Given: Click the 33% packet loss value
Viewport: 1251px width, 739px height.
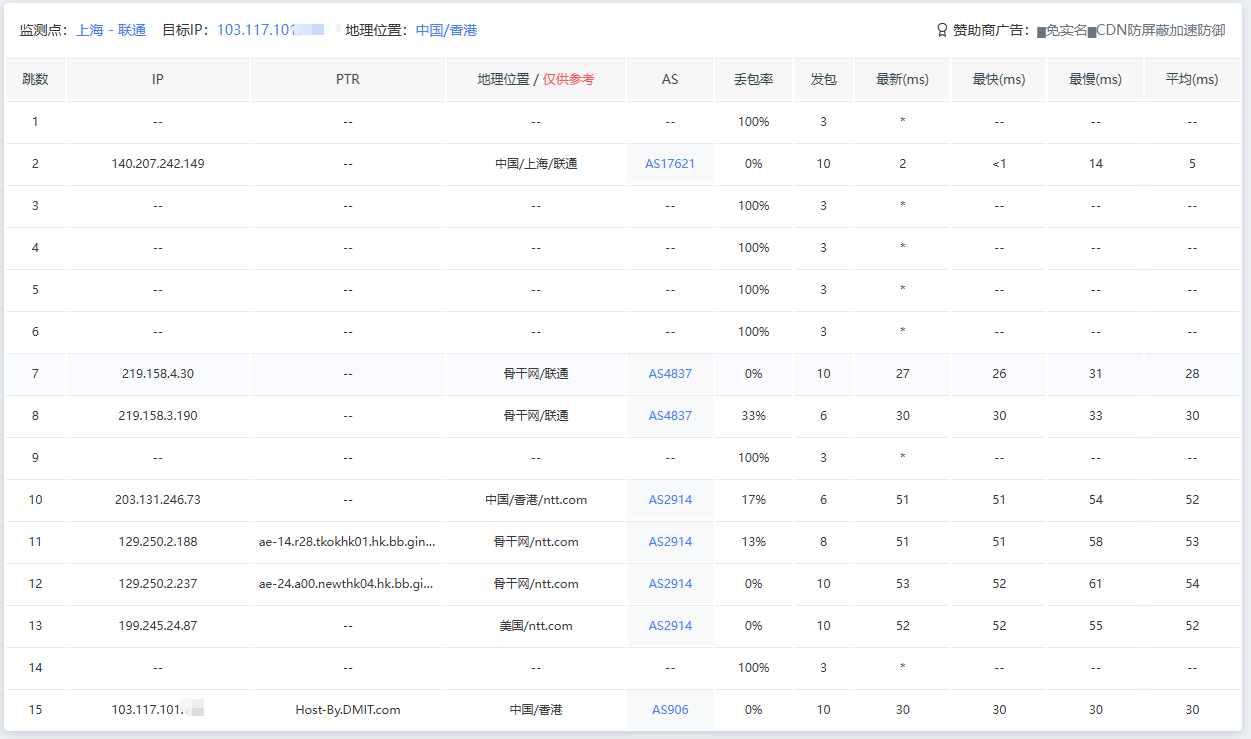Looking at the screenshot, I should [753, 416].
